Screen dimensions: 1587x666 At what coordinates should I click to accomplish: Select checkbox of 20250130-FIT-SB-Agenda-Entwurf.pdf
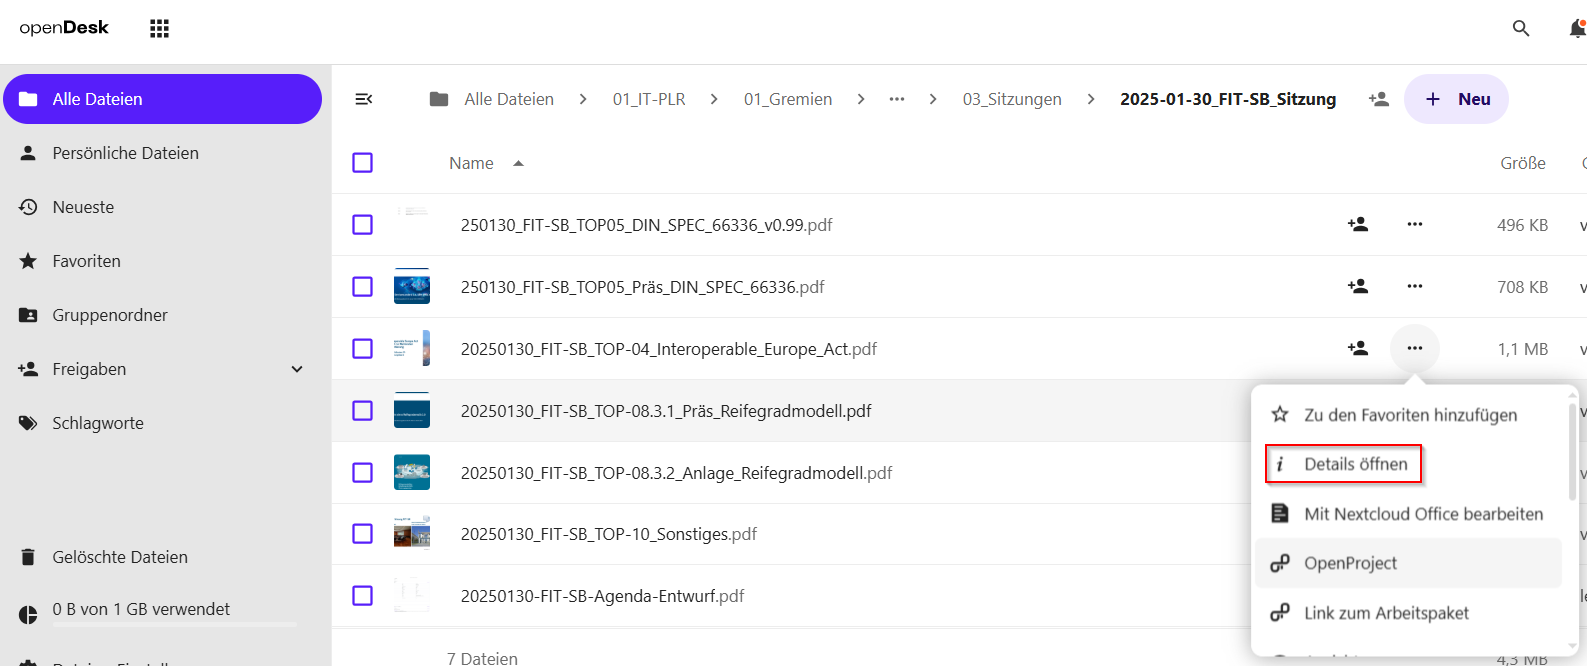point(363,596)
